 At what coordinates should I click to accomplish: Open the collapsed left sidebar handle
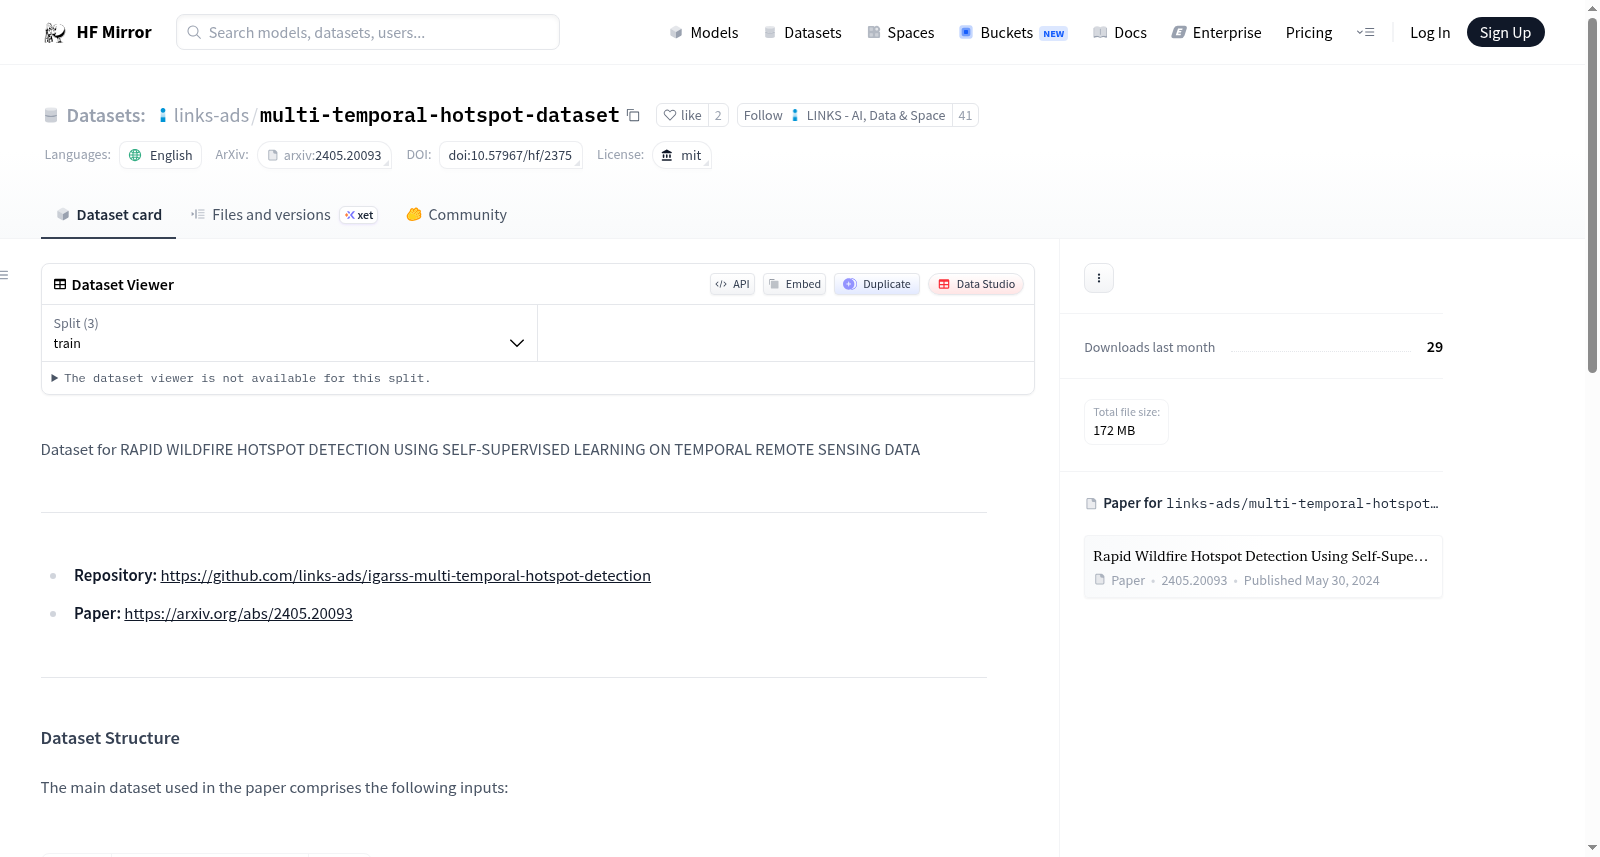click(x=5, y=275)
